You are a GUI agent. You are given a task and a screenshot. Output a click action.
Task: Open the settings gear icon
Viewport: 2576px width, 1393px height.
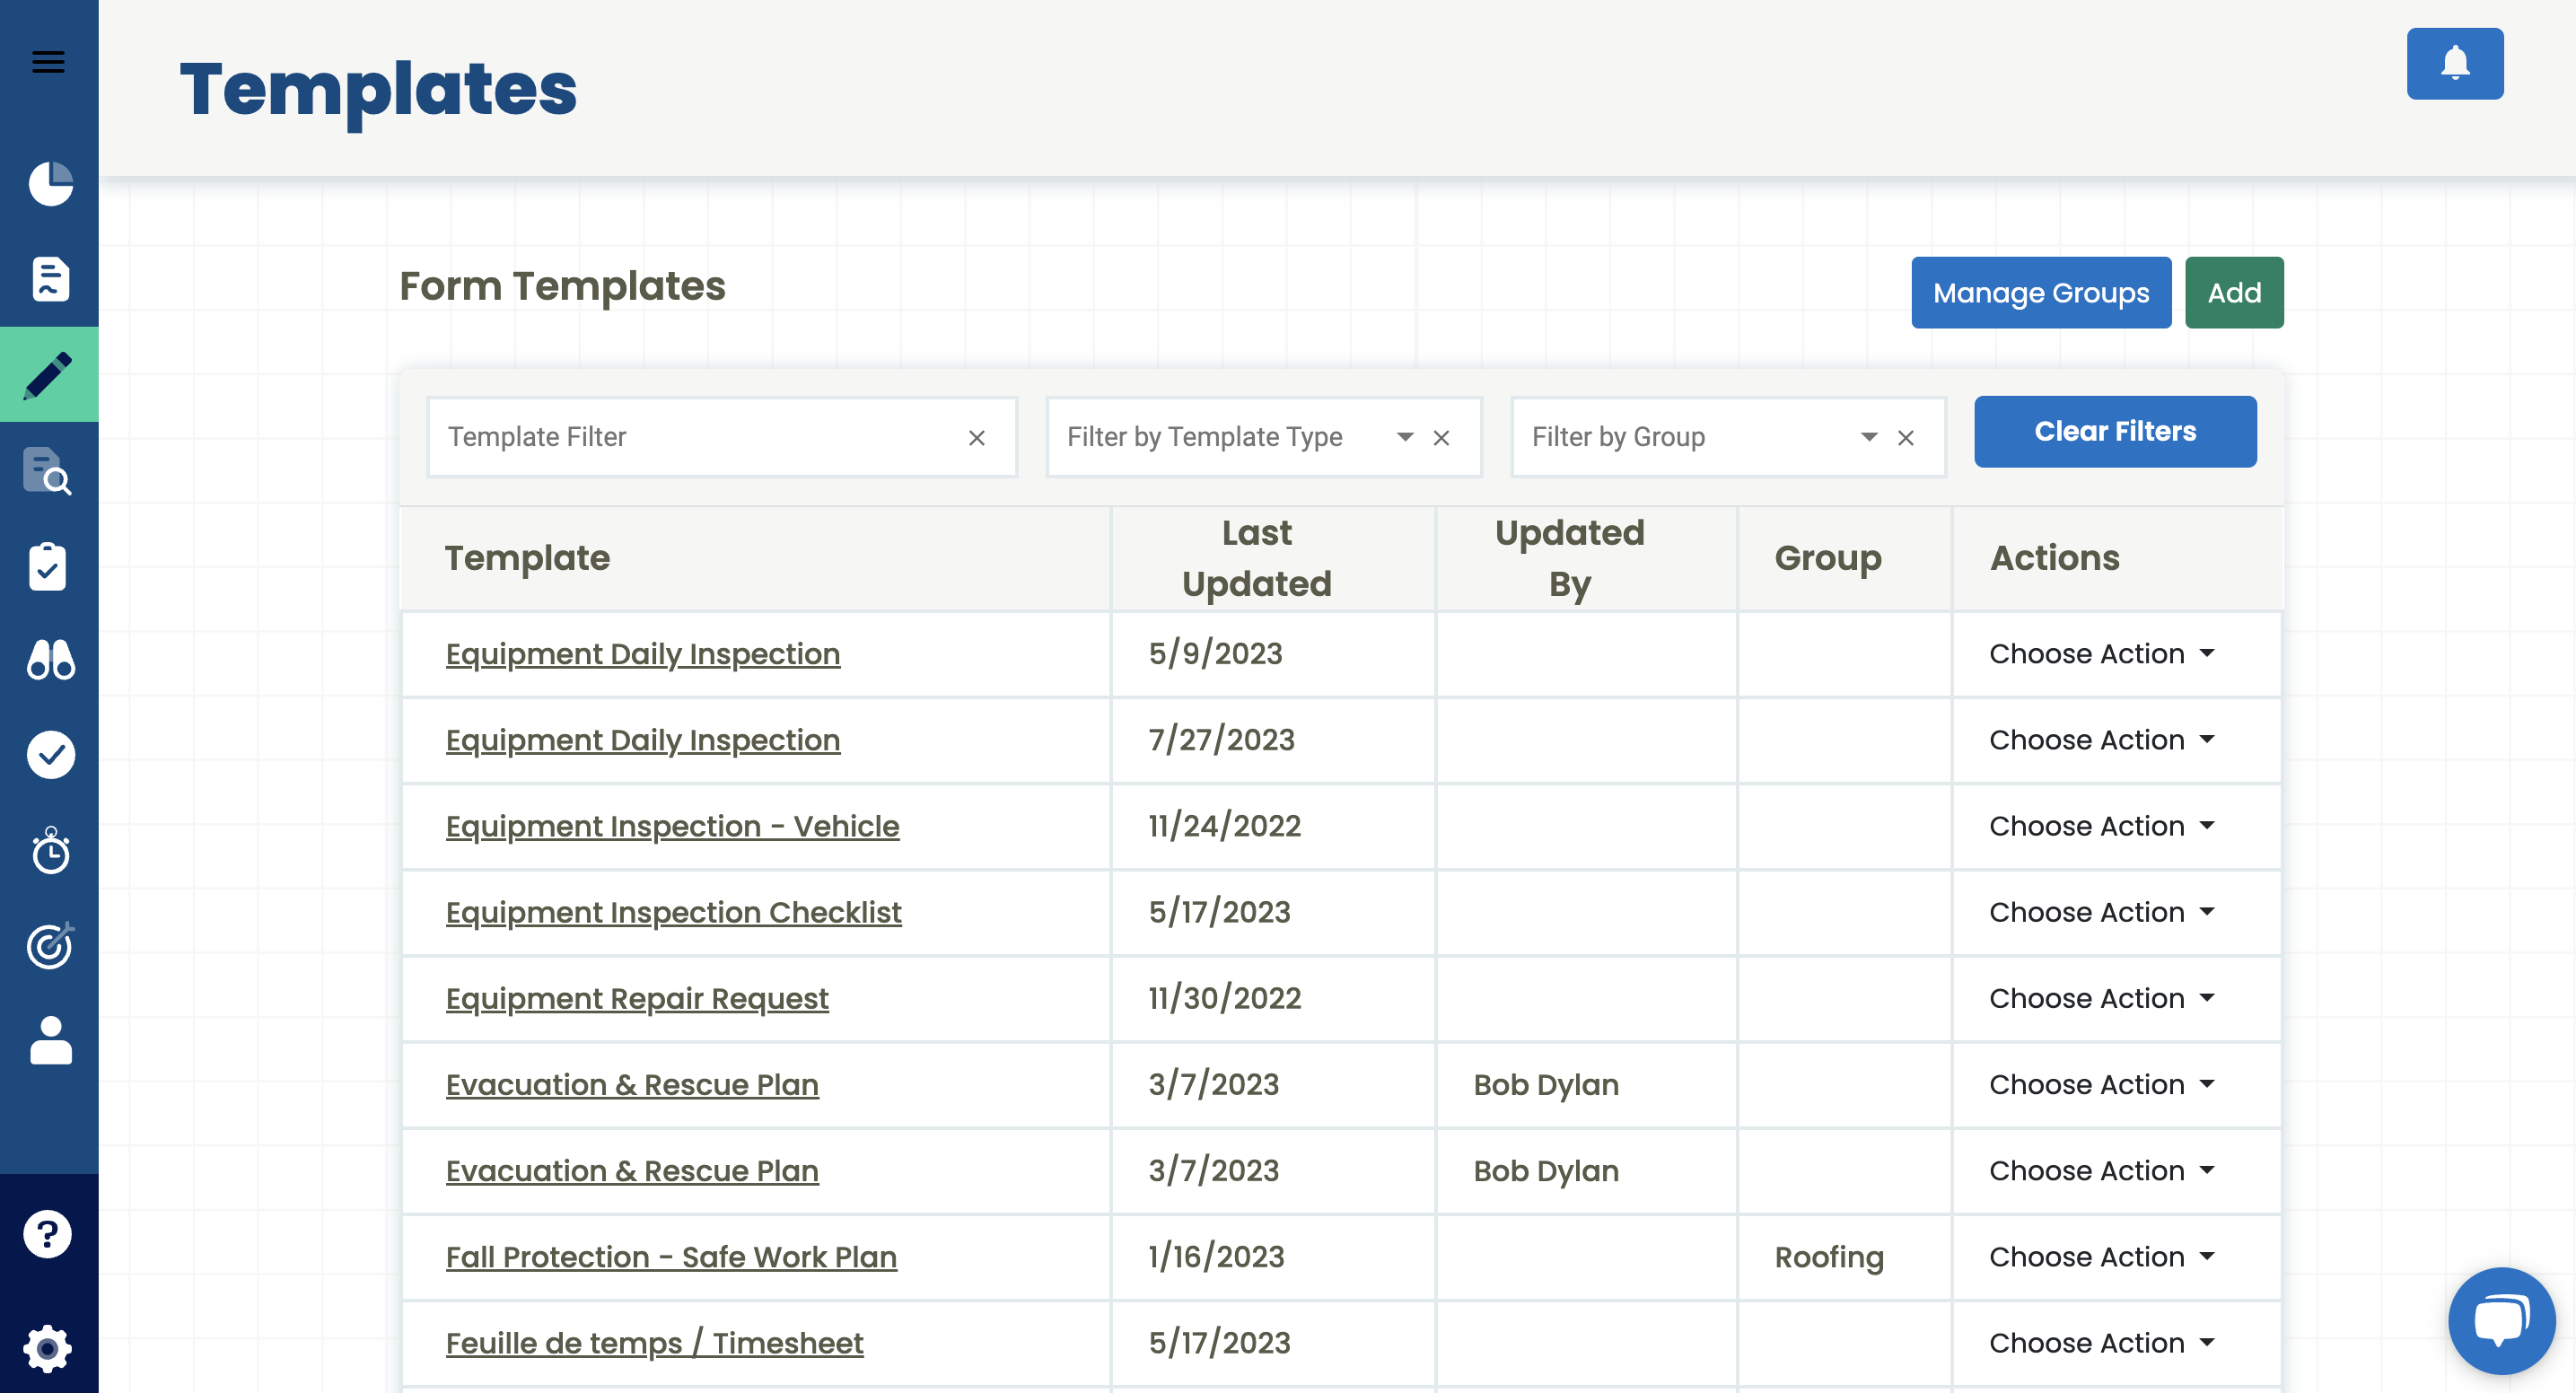(x=48, y=1348)
